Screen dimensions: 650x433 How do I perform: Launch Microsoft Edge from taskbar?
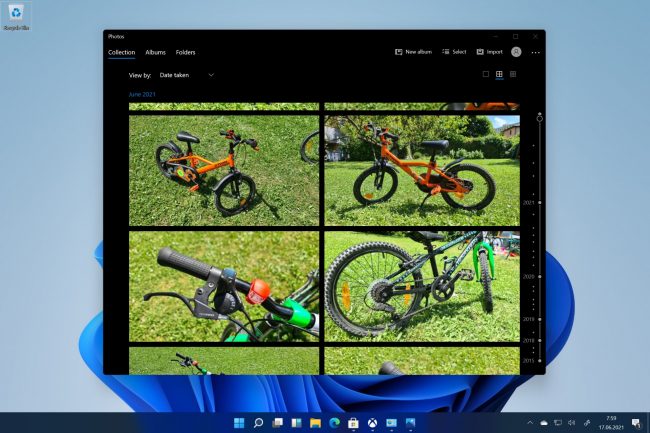335,423
